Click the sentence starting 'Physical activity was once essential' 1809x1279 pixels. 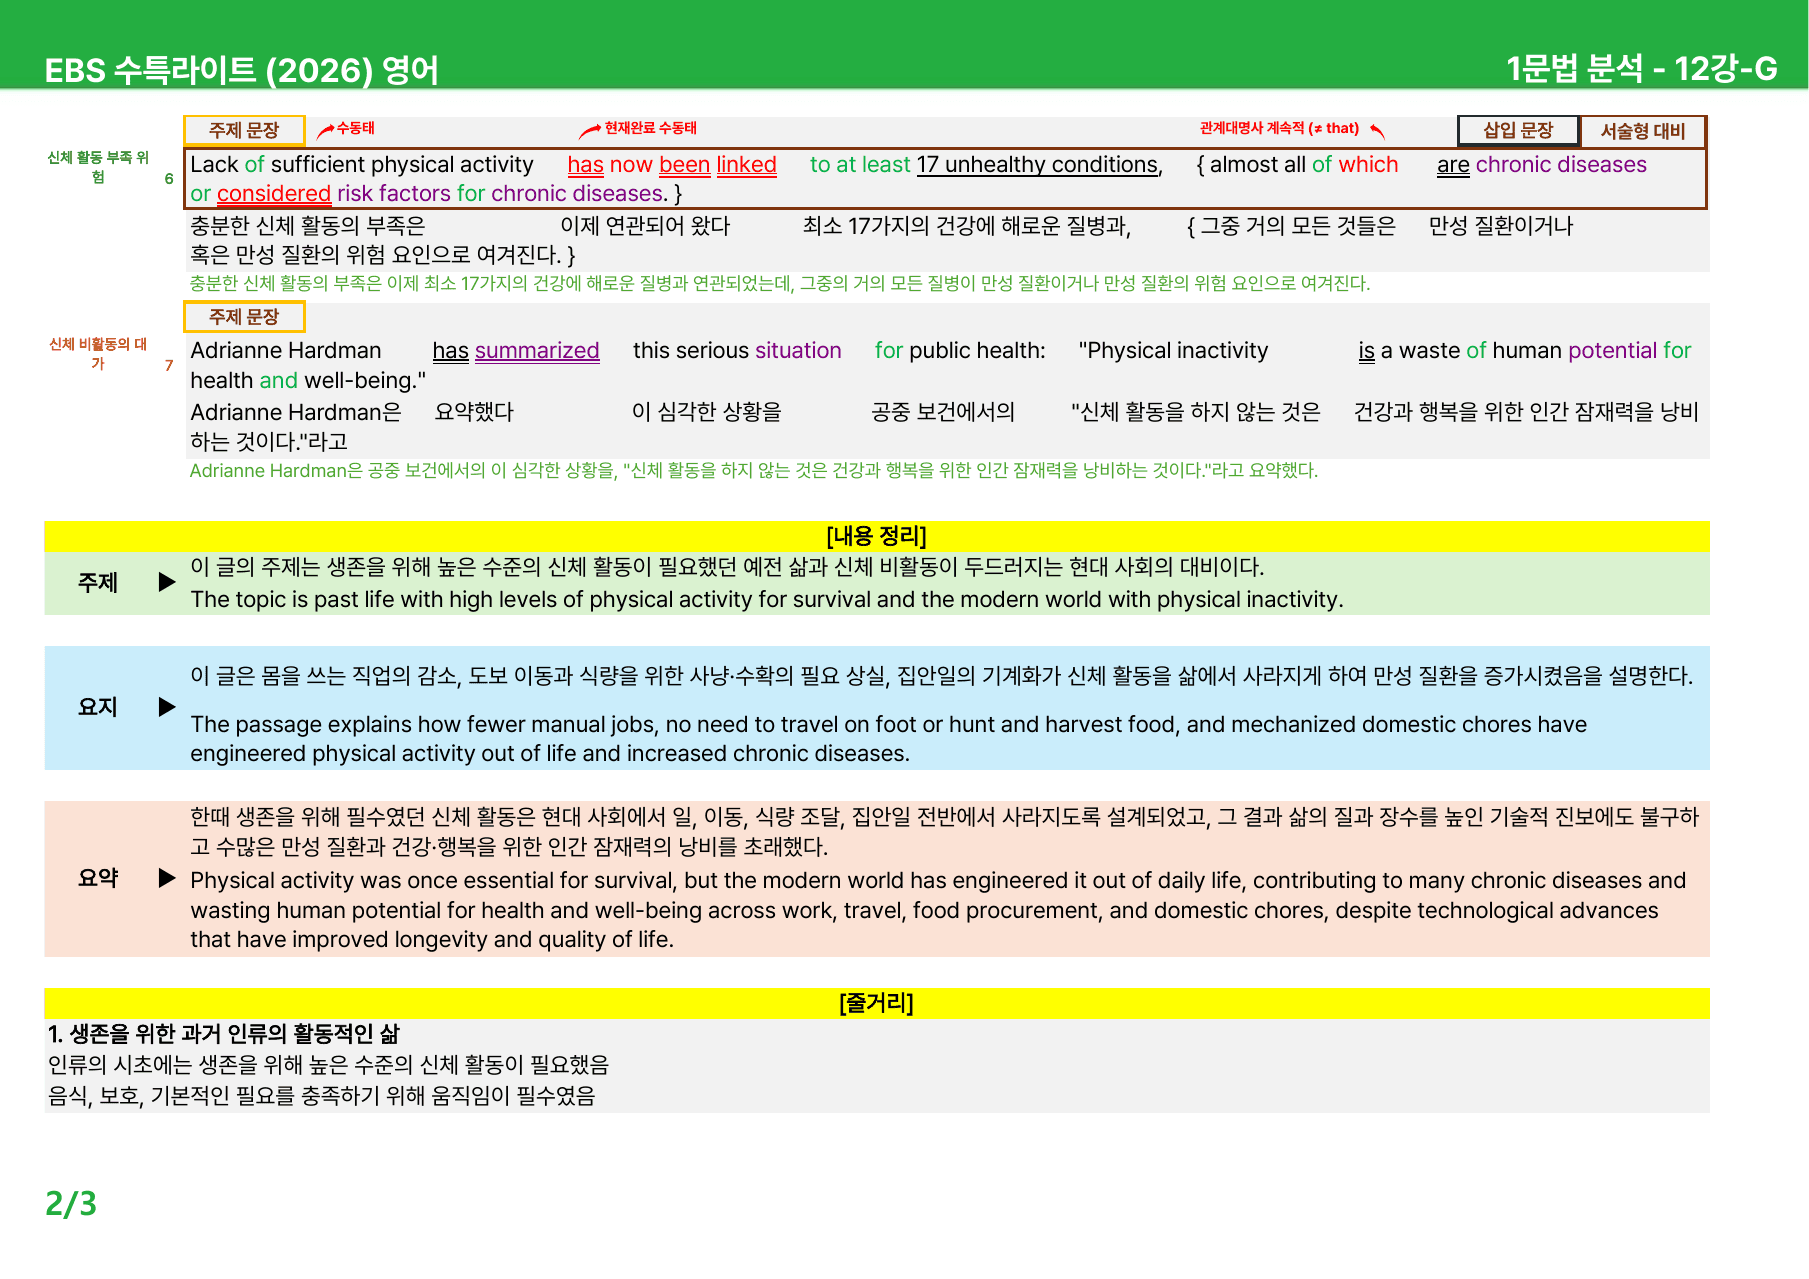[938, 910]
